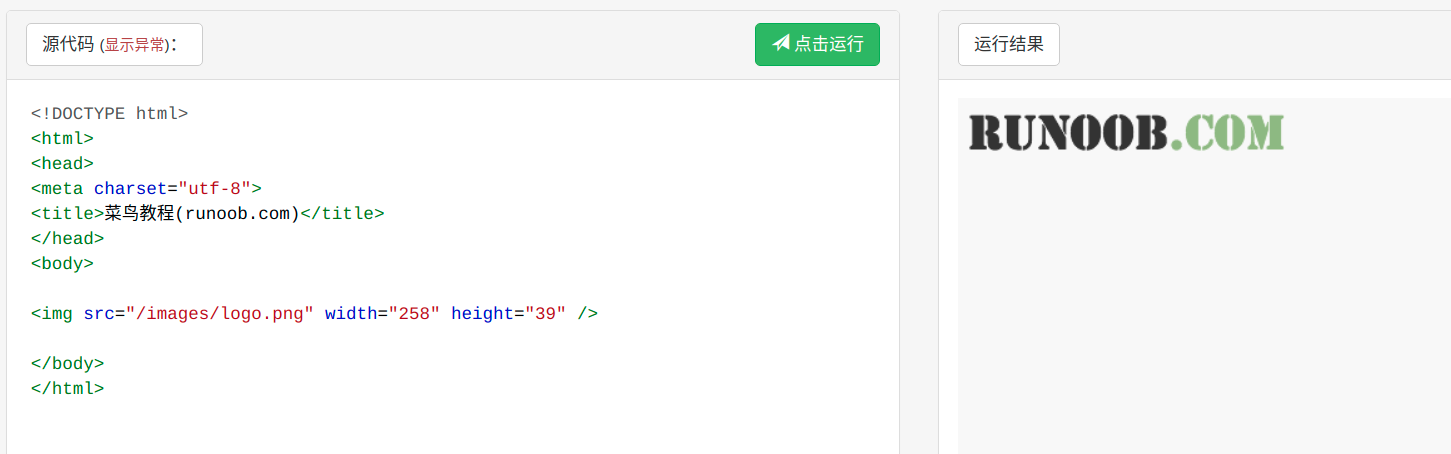
Task: Click the paper plane icon on run button
Action: pyautogui.click(x=781, y=44)
